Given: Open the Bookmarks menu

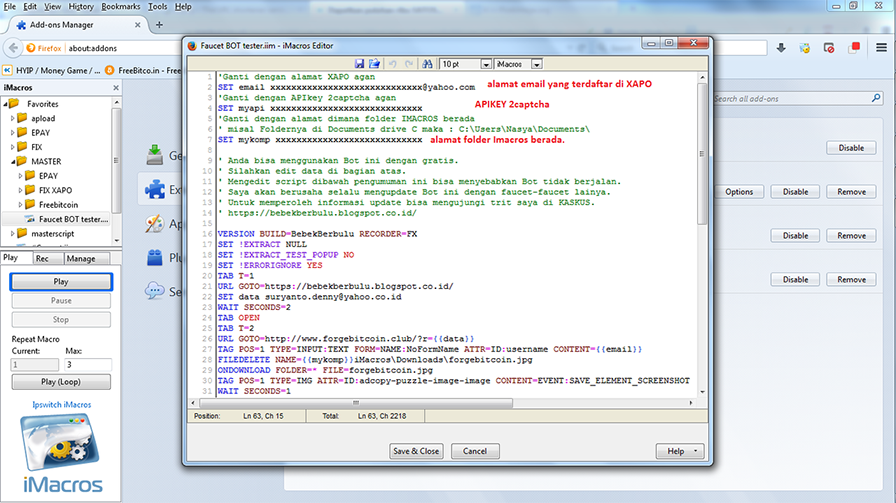Looking at the screenshot, I should (121, 6).
